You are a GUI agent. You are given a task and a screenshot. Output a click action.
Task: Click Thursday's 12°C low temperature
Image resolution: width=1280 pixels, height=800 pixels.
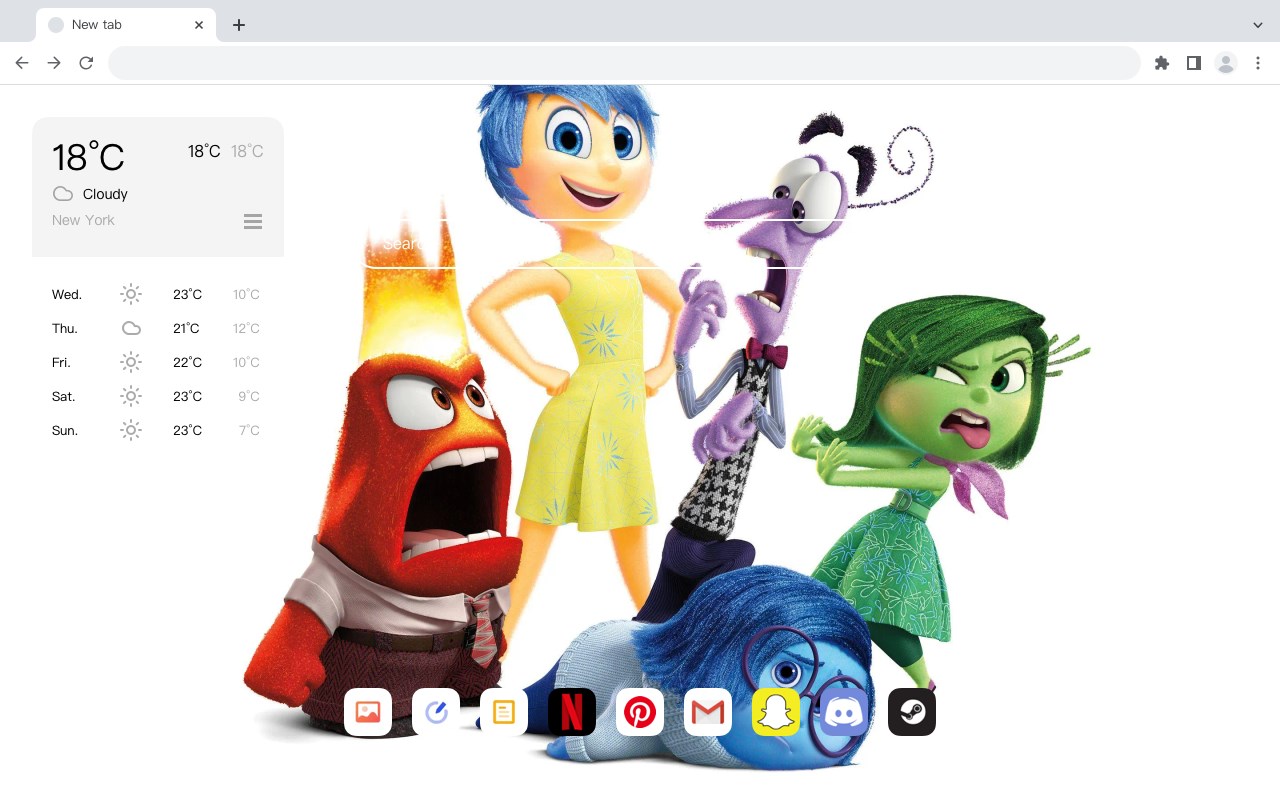pos(246,328)
